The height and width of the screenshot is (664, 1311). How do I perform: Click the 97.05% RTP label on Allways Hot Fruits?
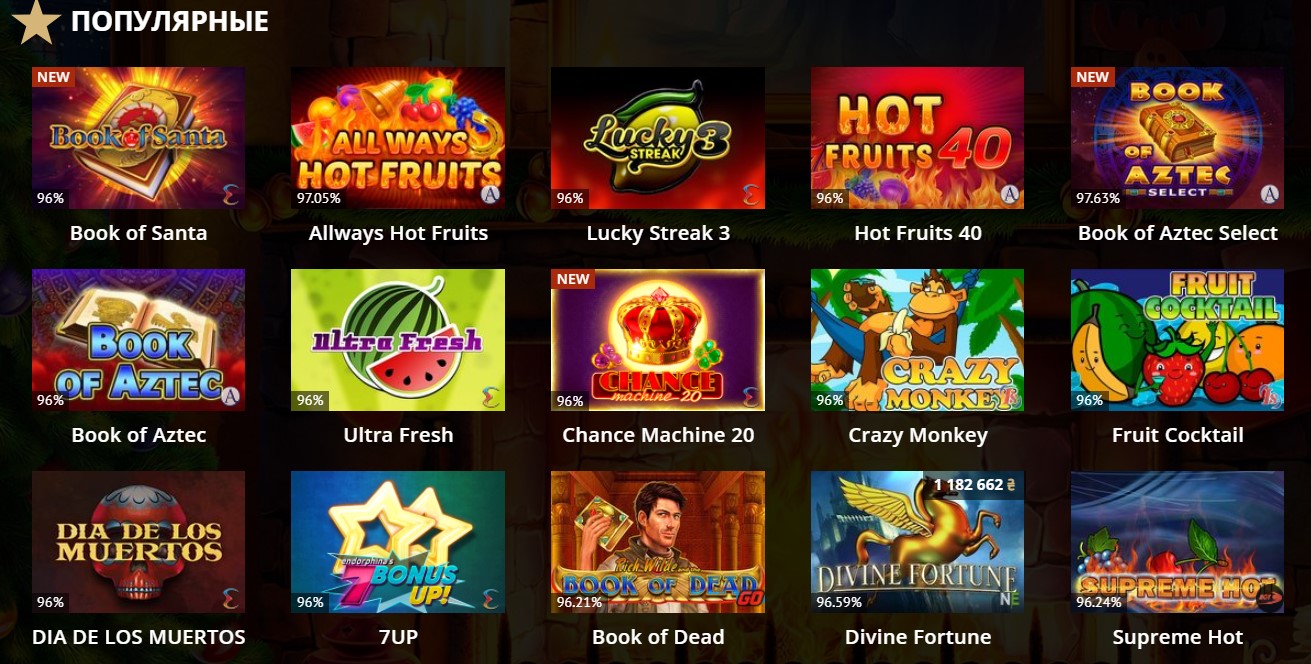[x=318, y=198]
